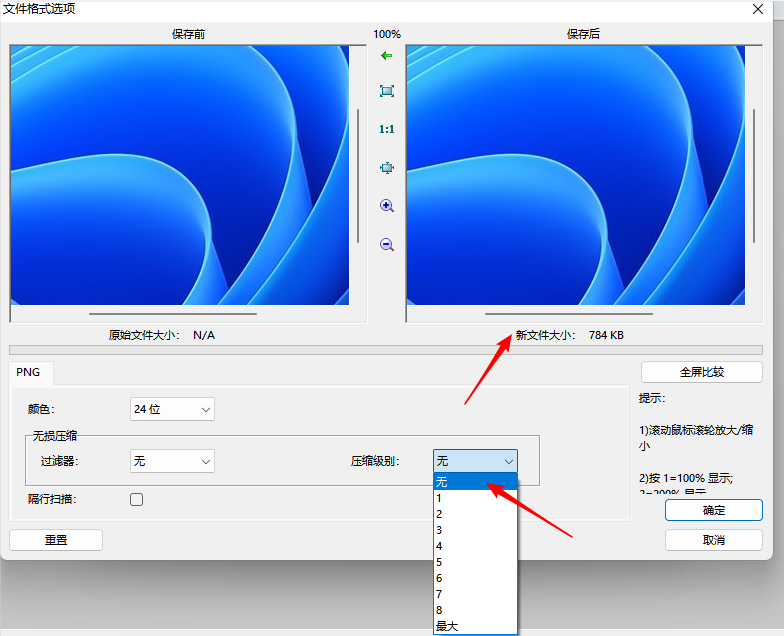
Task: Click the 重置 button
Action: coord(56,540)
